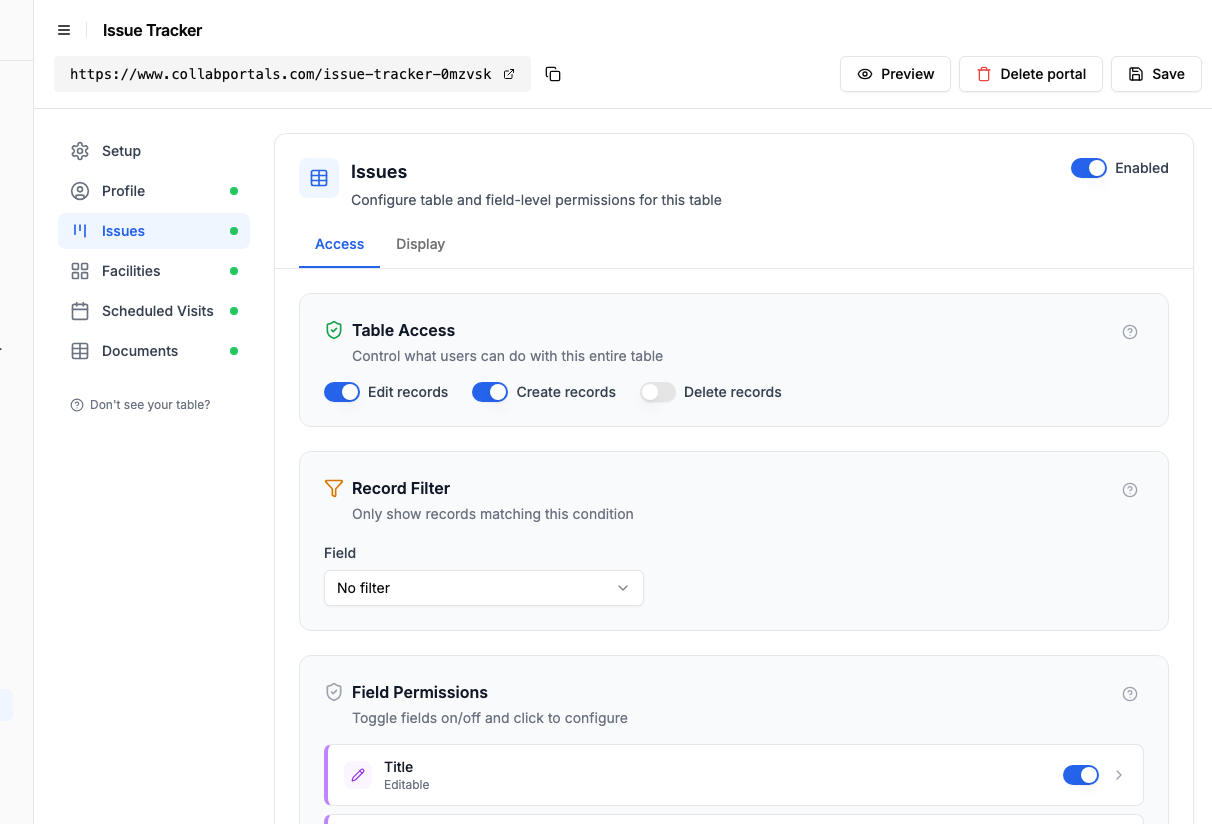Expand the Title field chevron
This screenshot has width=1212, height=824.
point(1119,775)
